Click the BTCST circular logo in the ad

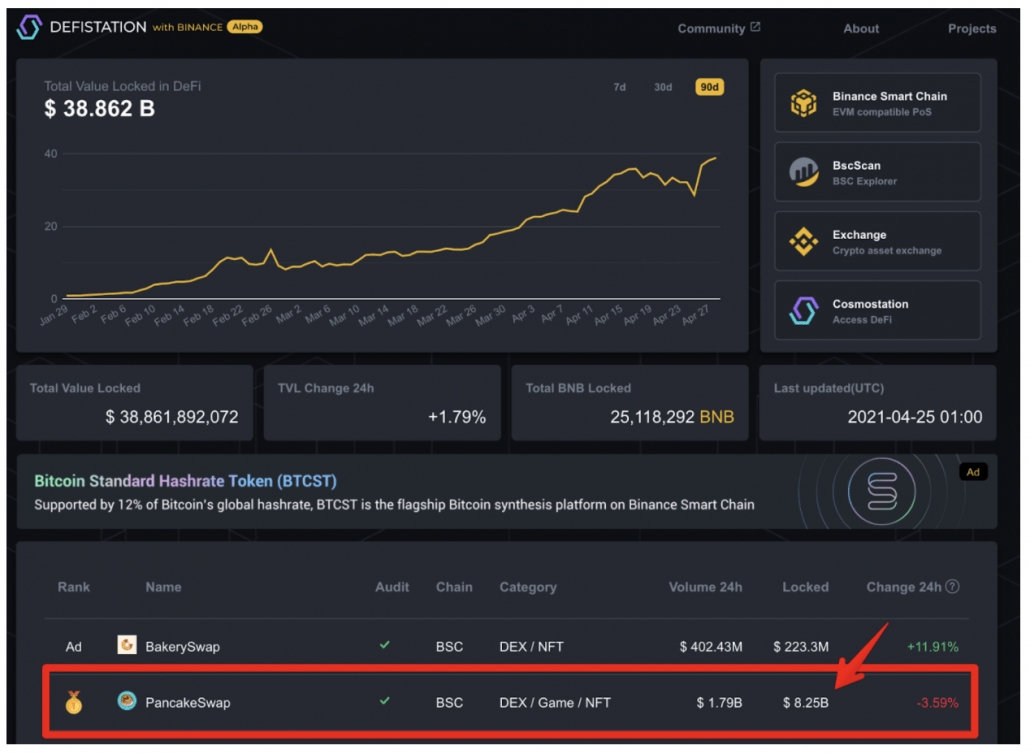pos(882,491)
